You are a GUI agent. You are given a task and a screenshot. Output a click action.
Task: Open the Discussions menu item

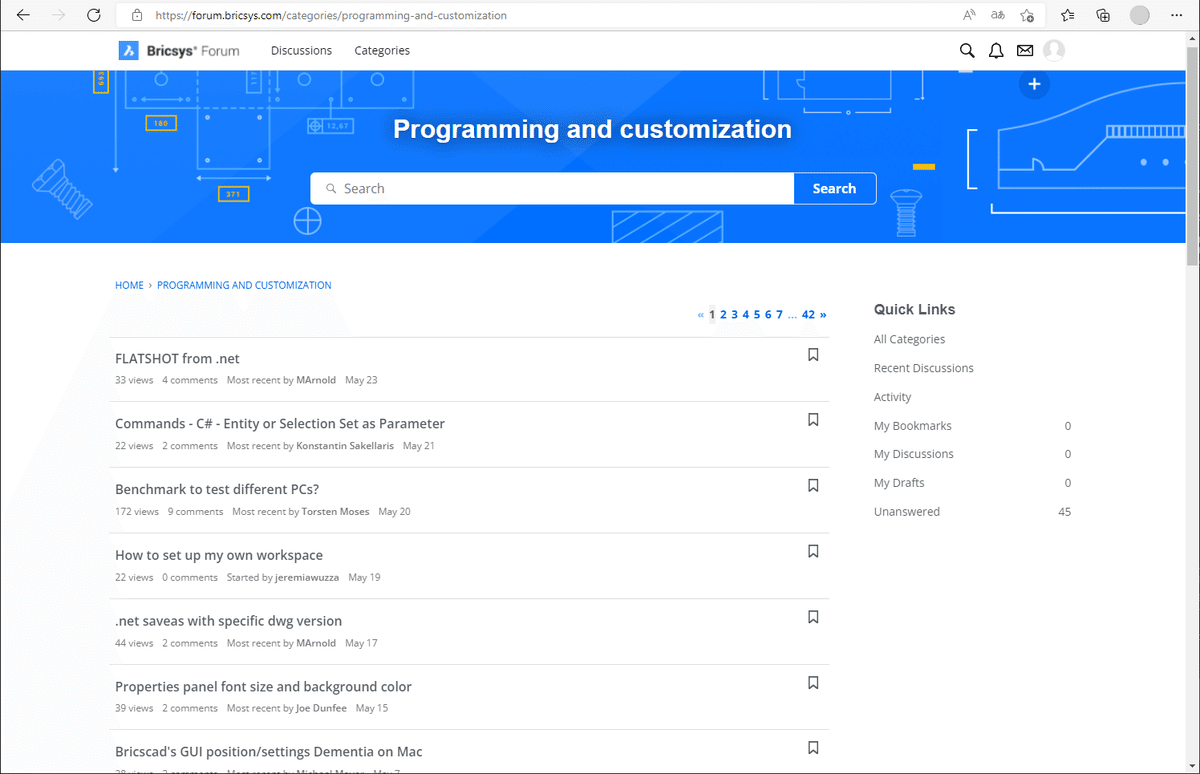(301, 50)
